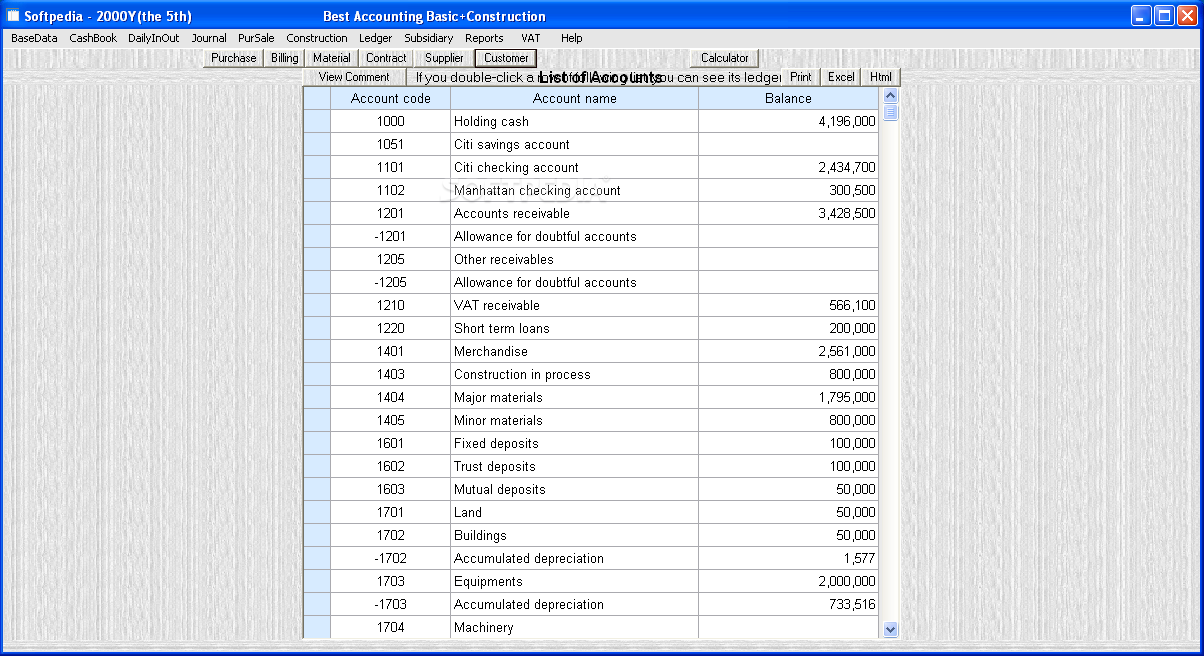The width and height of the screenshot is (1204, 656).
Task: Select the Manhattan checking account row
Action: tap(591, 191)
